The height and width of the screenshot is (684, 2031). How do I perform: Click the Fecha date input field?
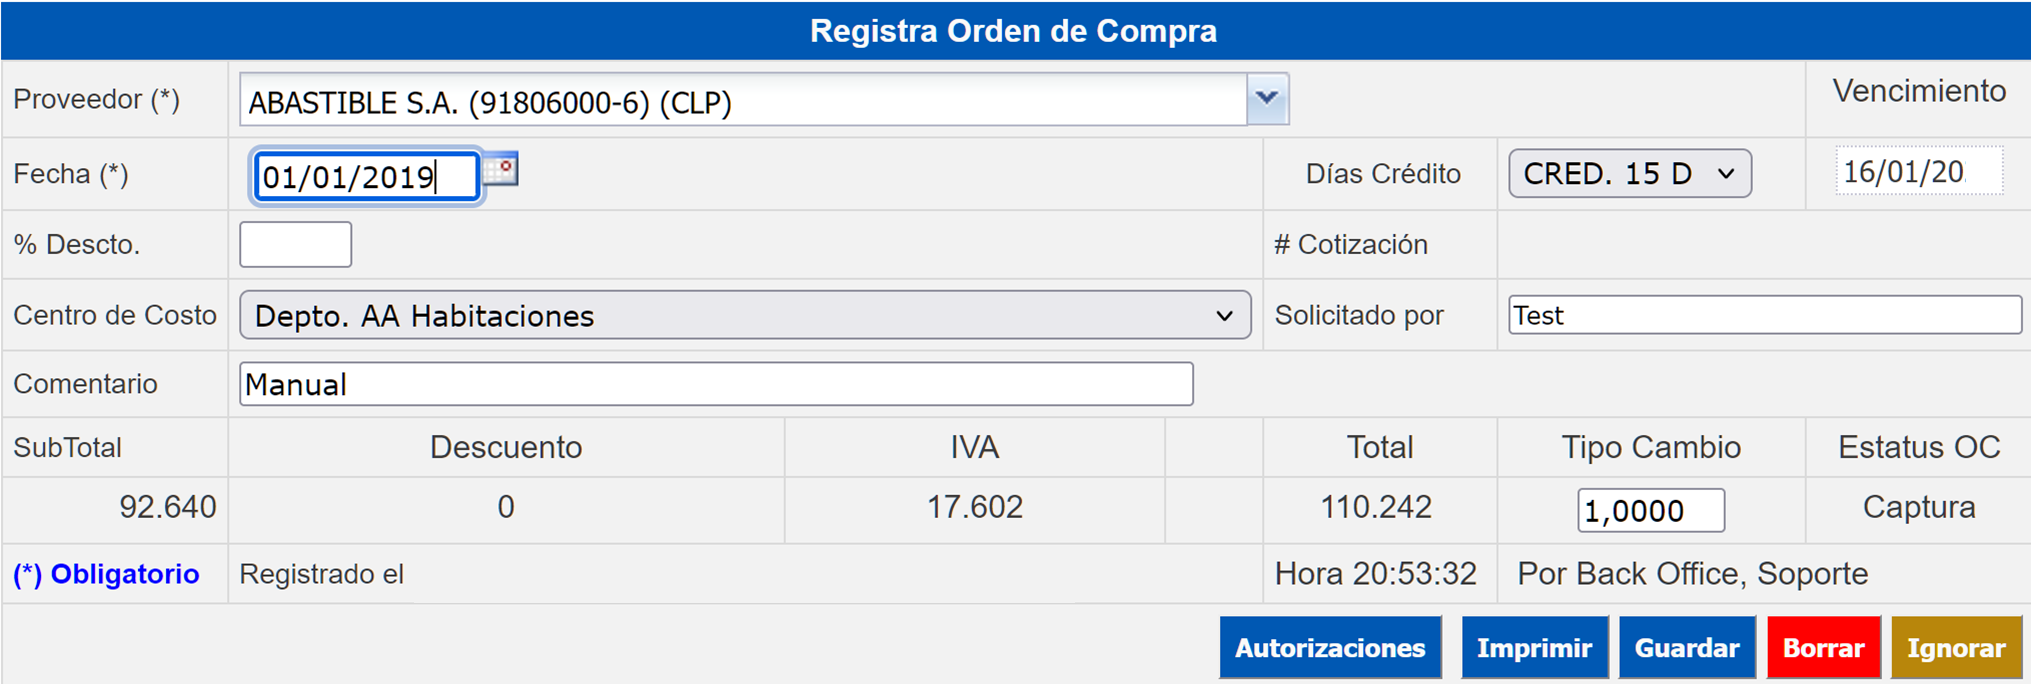click(366, 177)
